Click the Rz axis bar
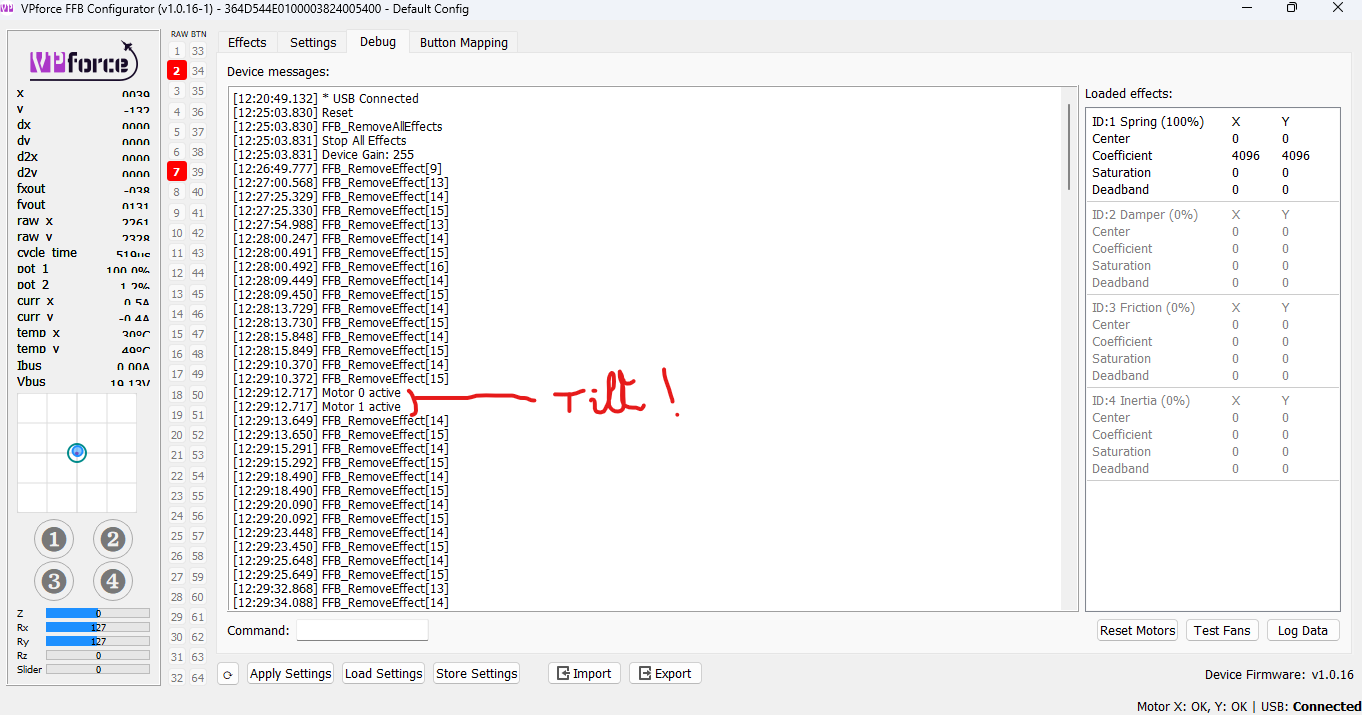This screenshot has width=1362, height=715. tap(97, 655)
